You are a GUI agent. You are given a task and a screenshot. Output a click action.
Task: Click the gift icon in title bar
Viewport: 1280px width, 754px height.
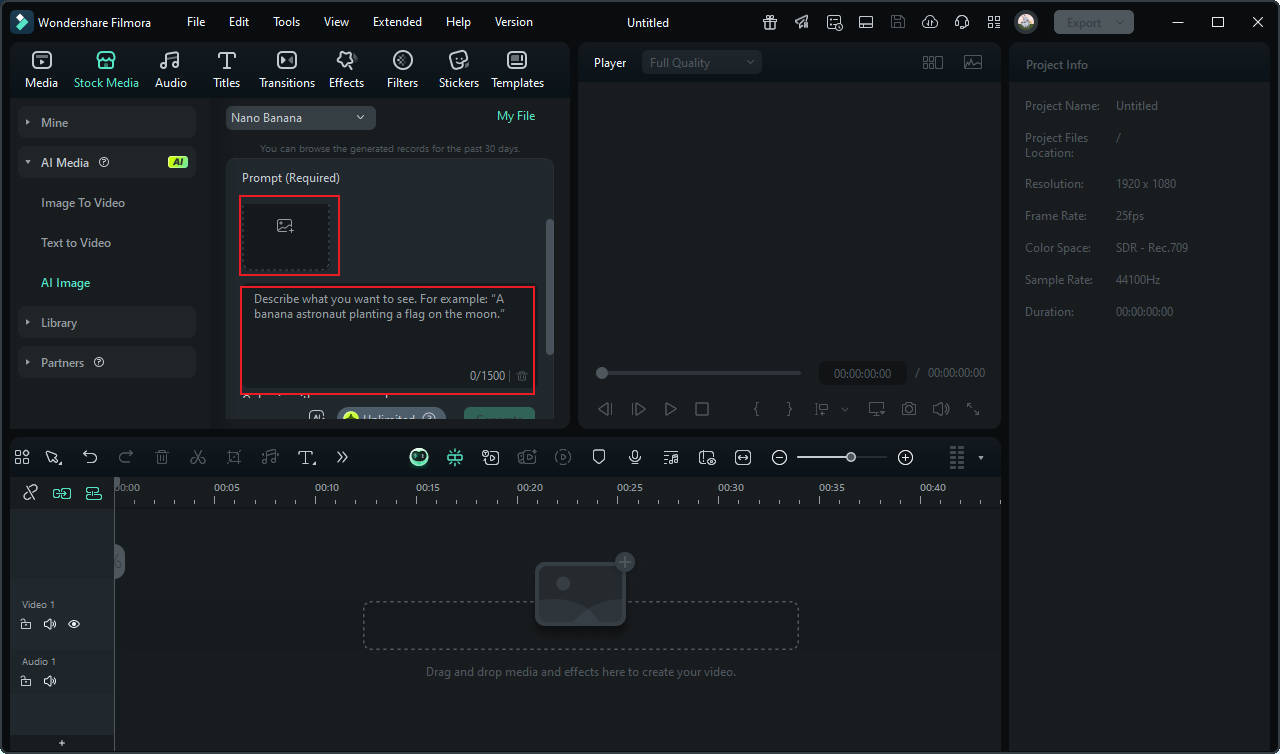click(x=769, y=22)
